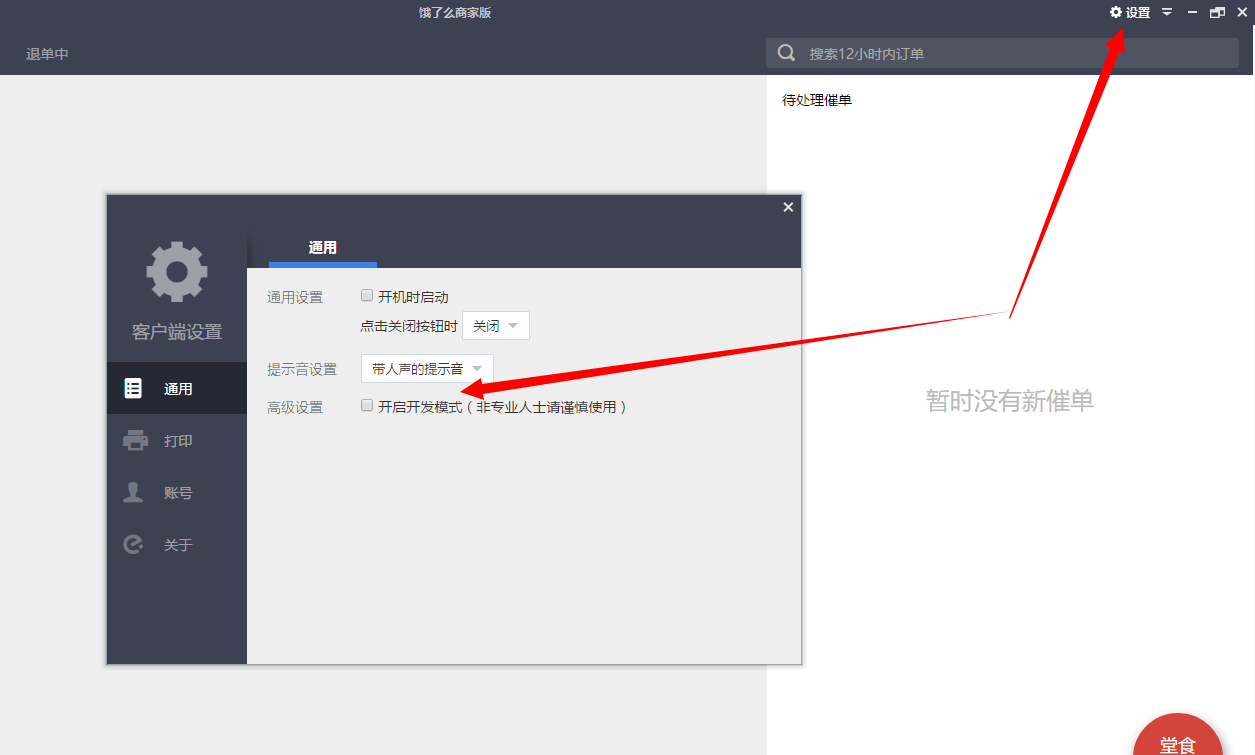This screenshot has height=755, width=1255.
Task: Click the person icon for 账号
Action: [x=133, y=493]
